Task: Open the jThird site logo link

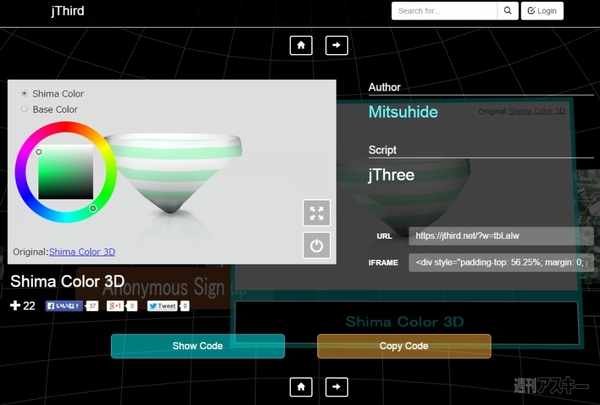Action: click(x=68, y=11)
